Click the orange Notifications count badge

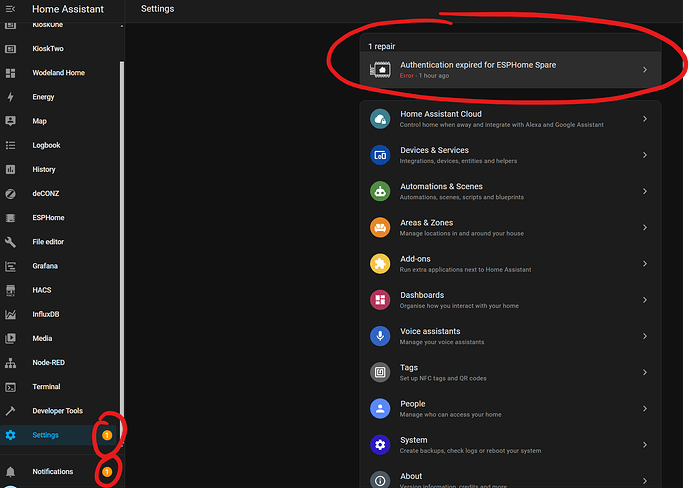click(x=107, y=472)
